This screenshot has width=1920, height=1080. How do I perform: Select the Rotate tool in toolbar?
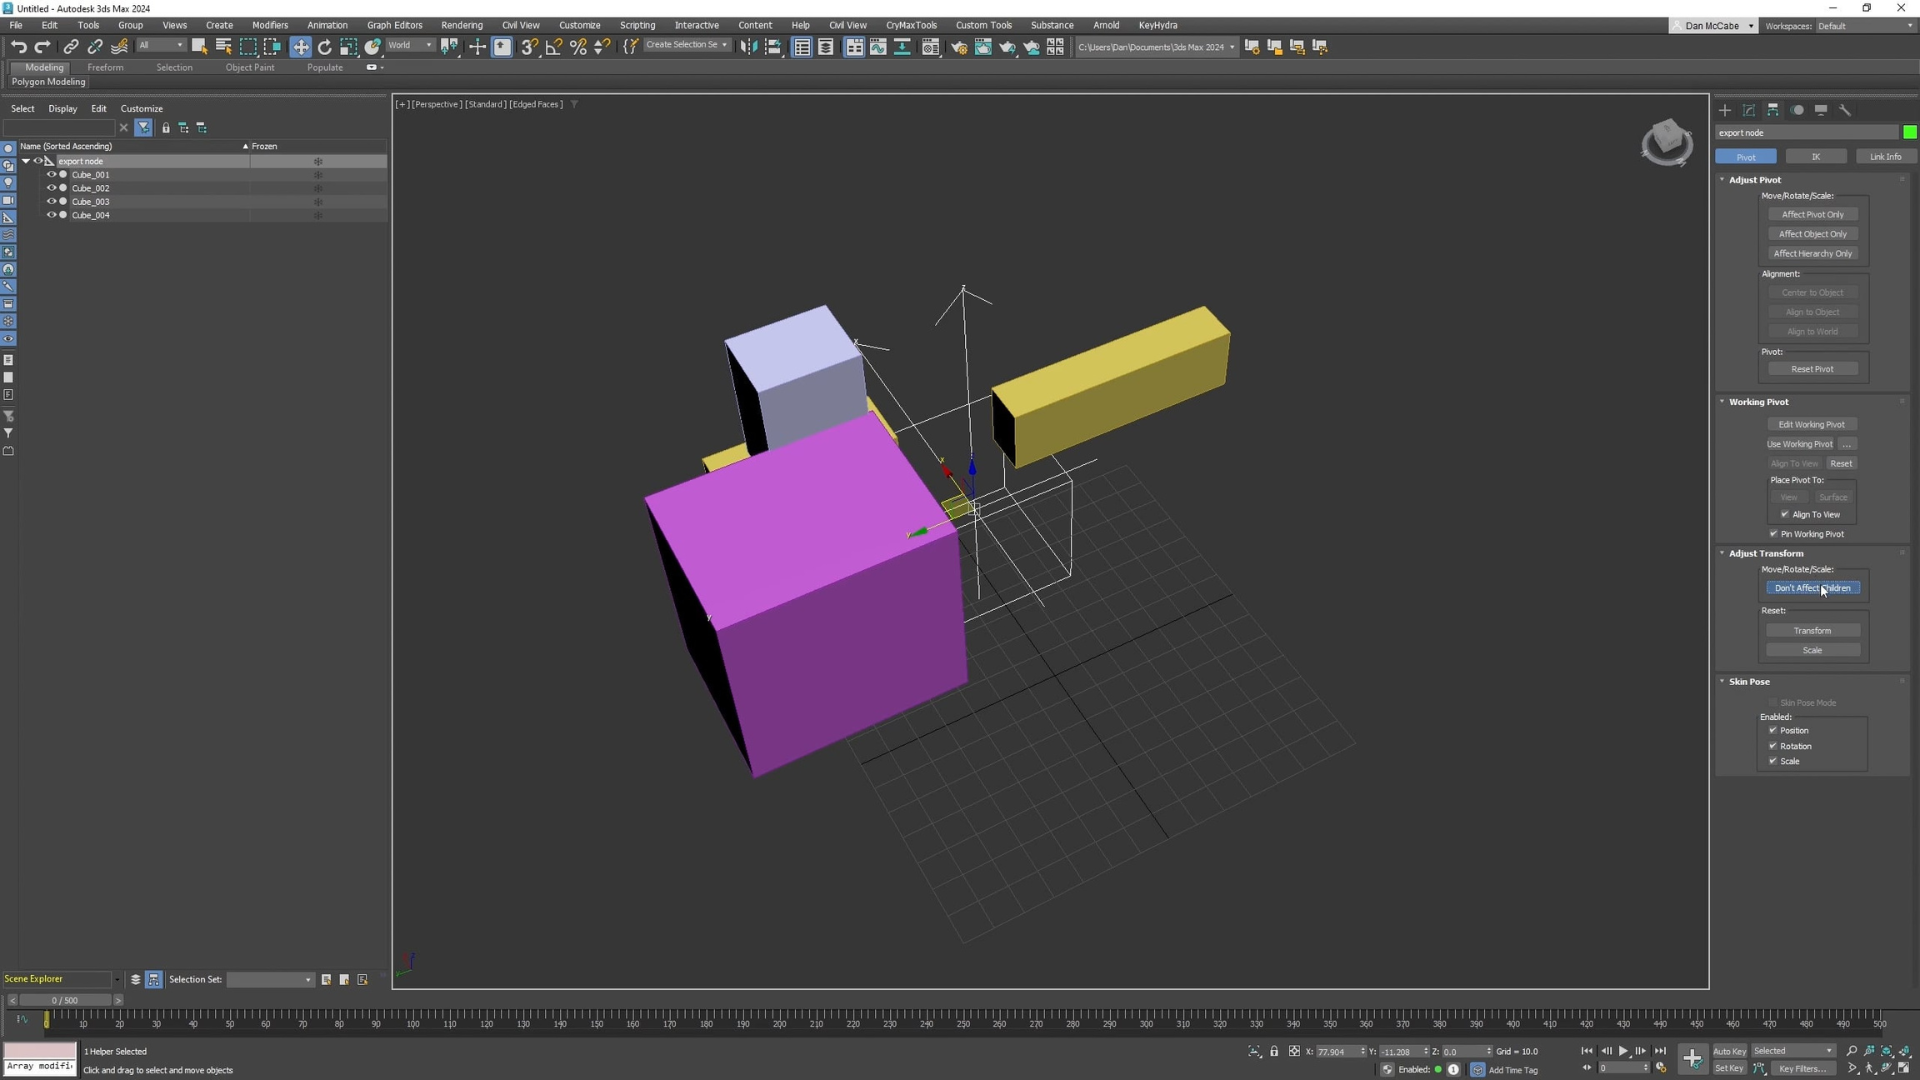[324, 47]
